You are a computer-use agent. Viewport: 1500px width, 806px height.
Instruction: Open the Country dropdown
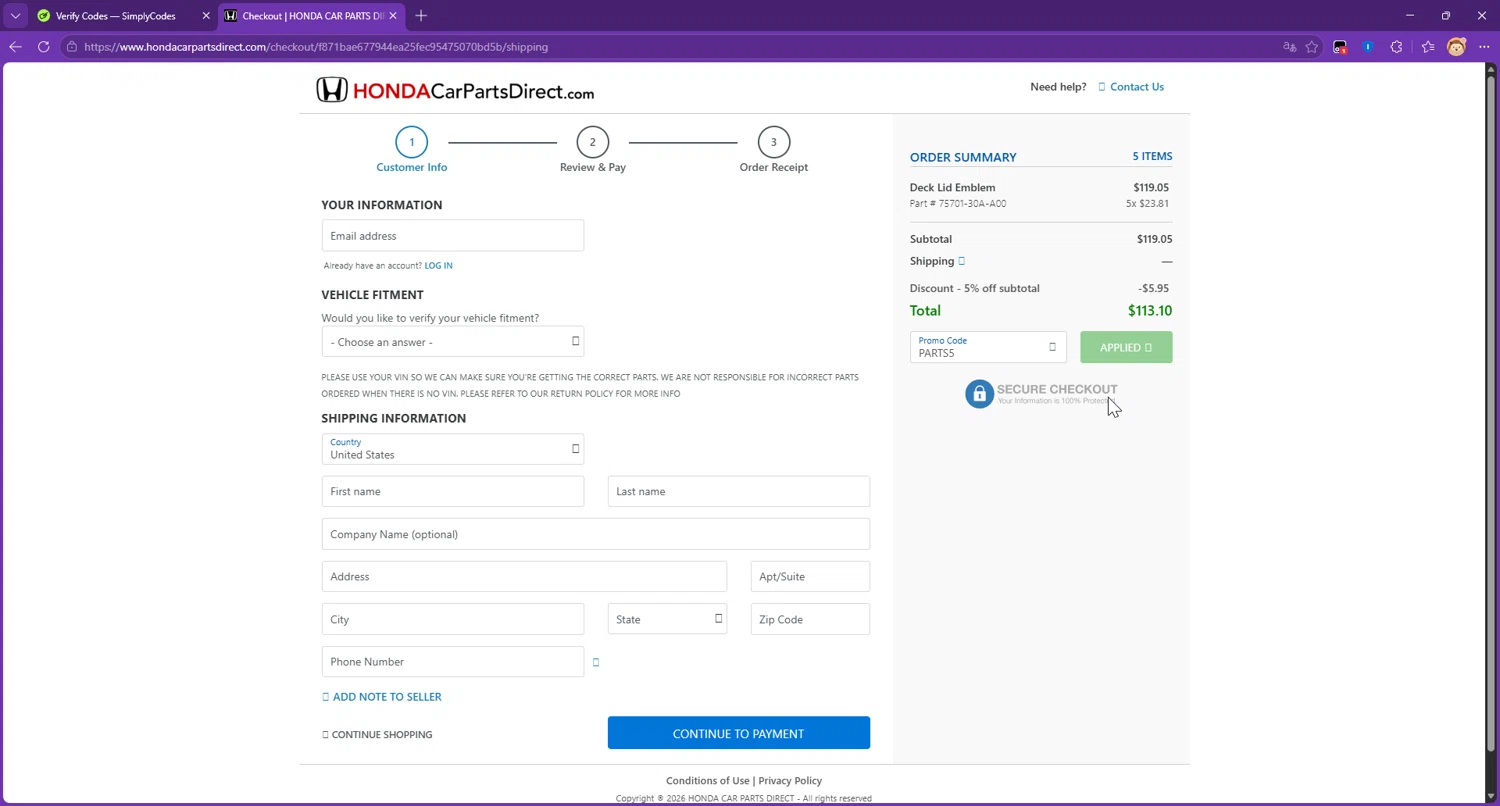(x=453, y=449)
